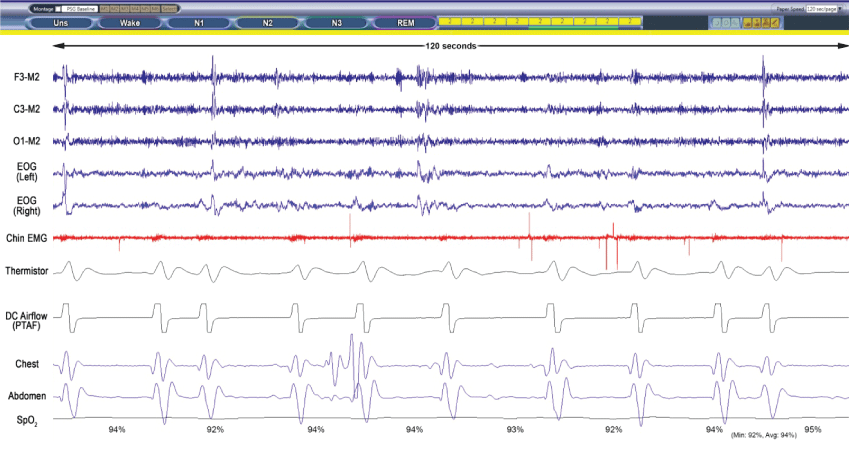This screenshot has width=849, height=464.
Task: Click the orange pencil icon in toolbar
Action: [x=775, y=21]
